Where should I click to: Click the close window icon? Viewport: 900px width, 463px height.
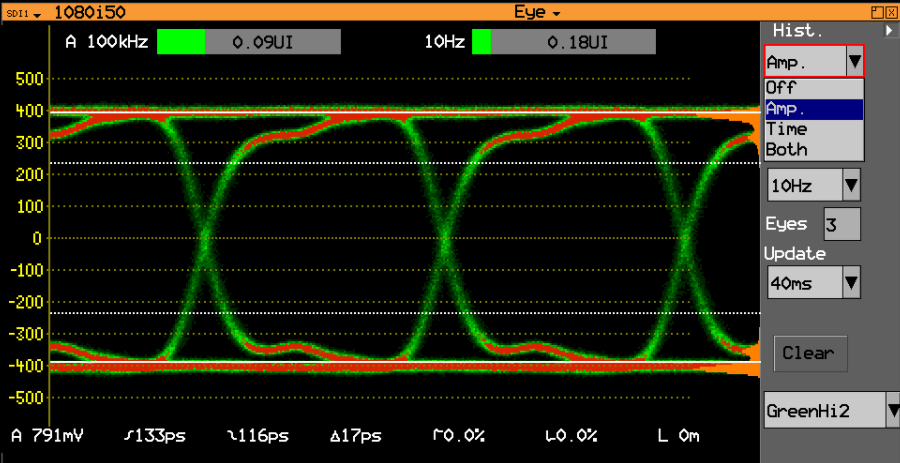[889, 13]
